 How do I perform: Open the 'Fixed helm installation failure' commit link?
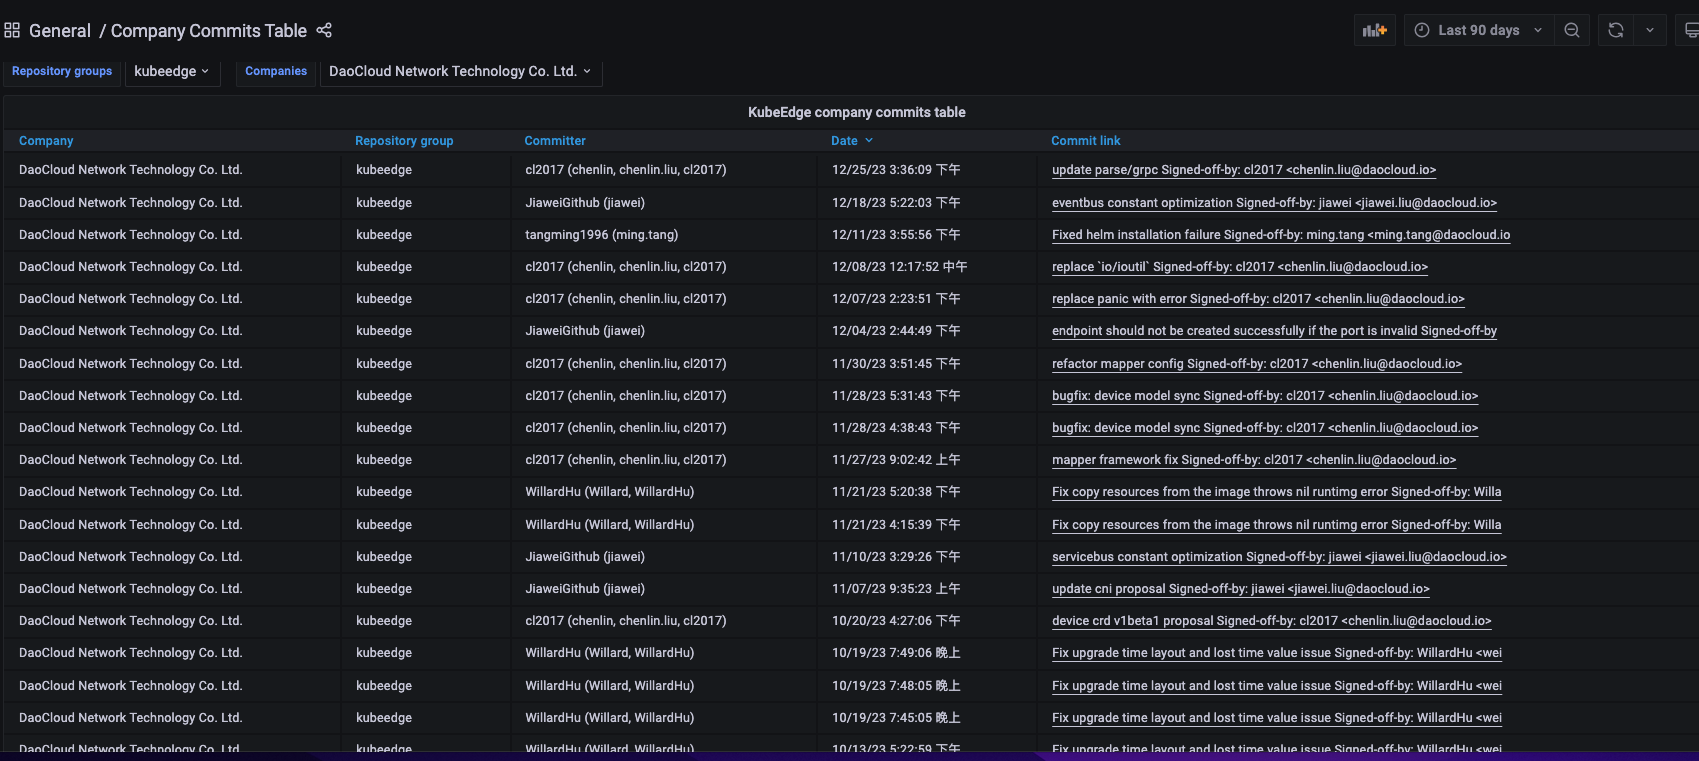pyautogui.click(x=1280, y=235)
